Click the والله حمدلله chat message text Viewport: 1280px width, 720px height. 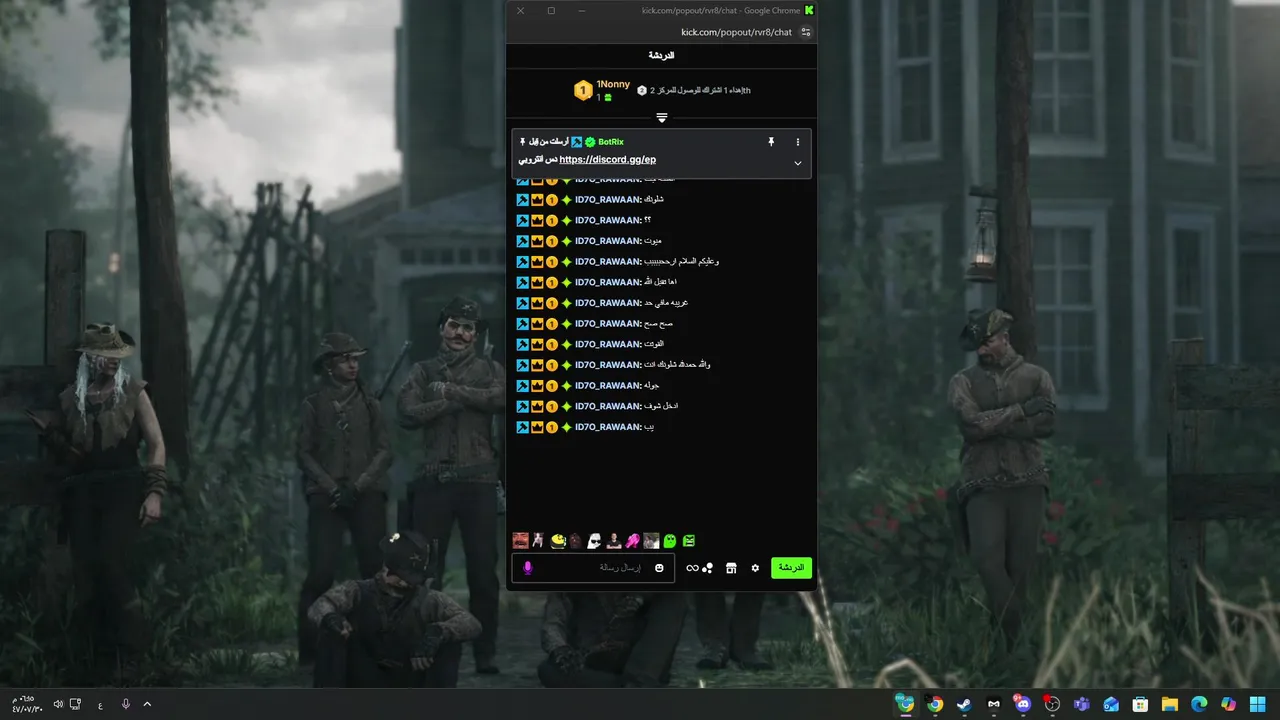[x=678, y=365]
